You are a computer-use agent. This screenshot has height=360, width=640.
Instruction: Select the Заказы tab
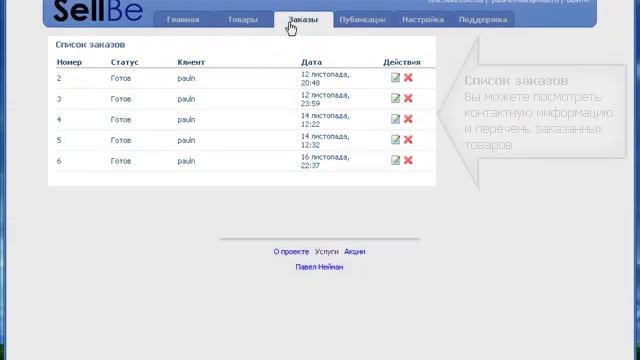pyautogui.click(x=303, y=20)
